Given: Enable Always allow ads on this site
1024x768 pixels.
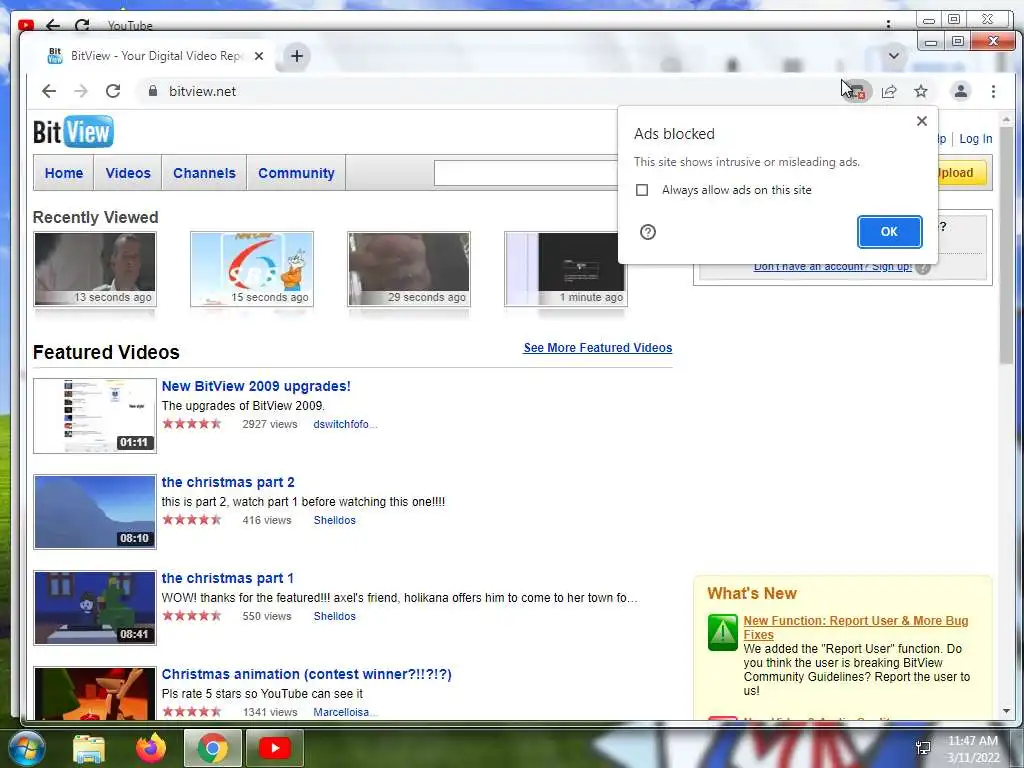Looking at the screenshot, I should tap(642, 190).
